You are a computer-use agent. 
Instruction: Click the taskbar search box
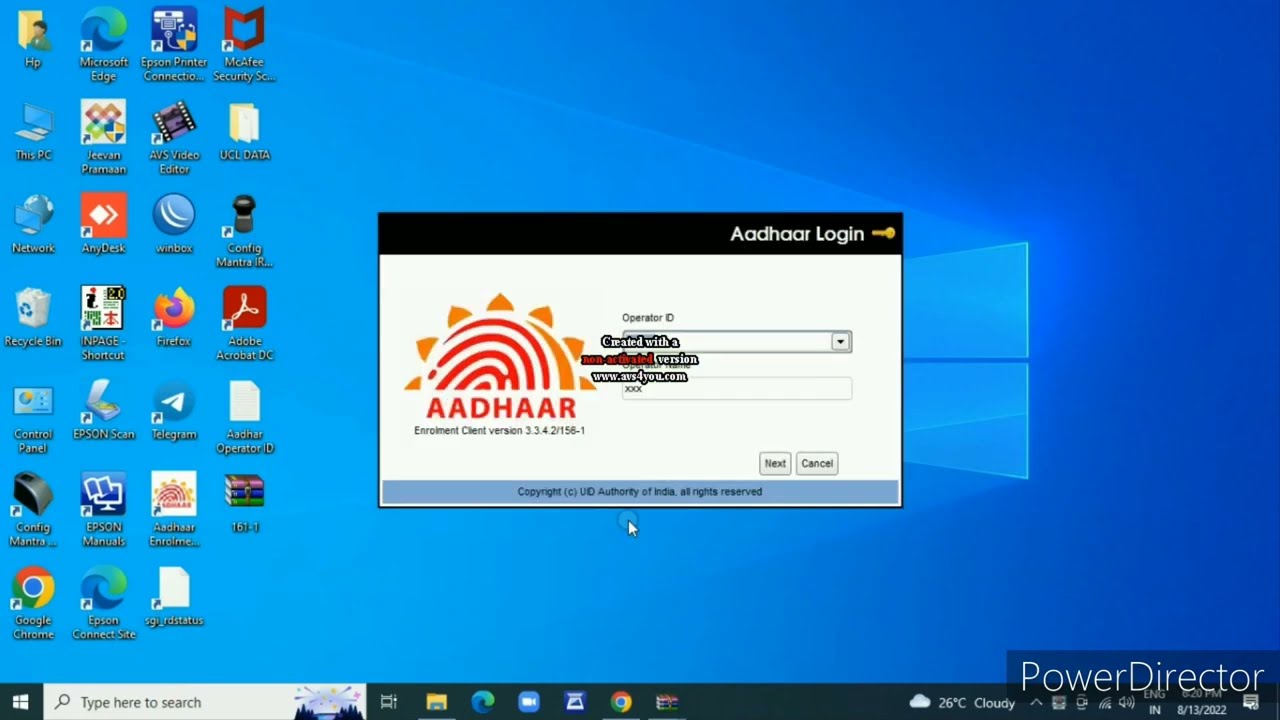(x=205, y=702)
